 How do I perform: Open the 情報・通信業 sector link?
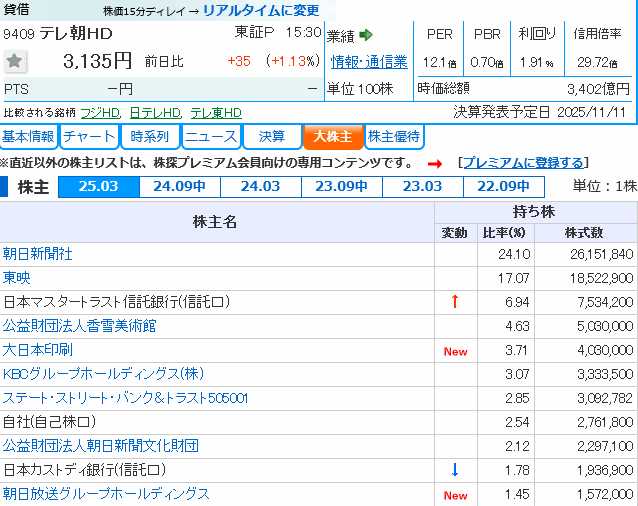point(369,62)
